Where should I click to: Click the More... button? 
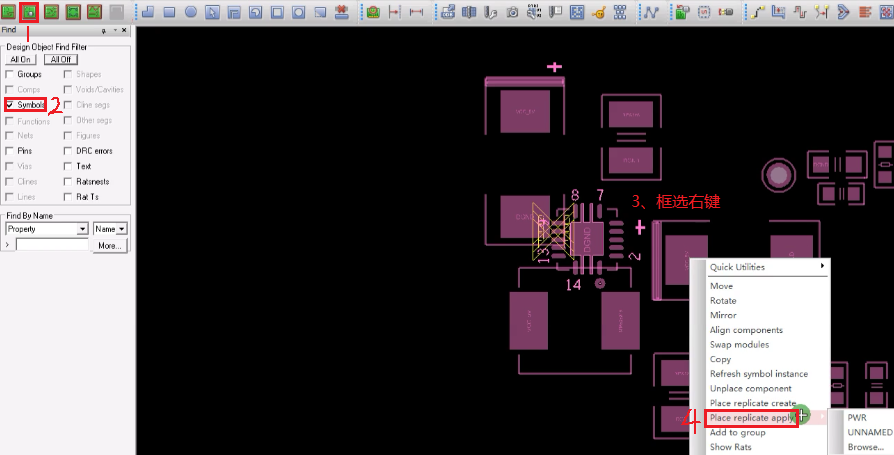pos(109,245)
